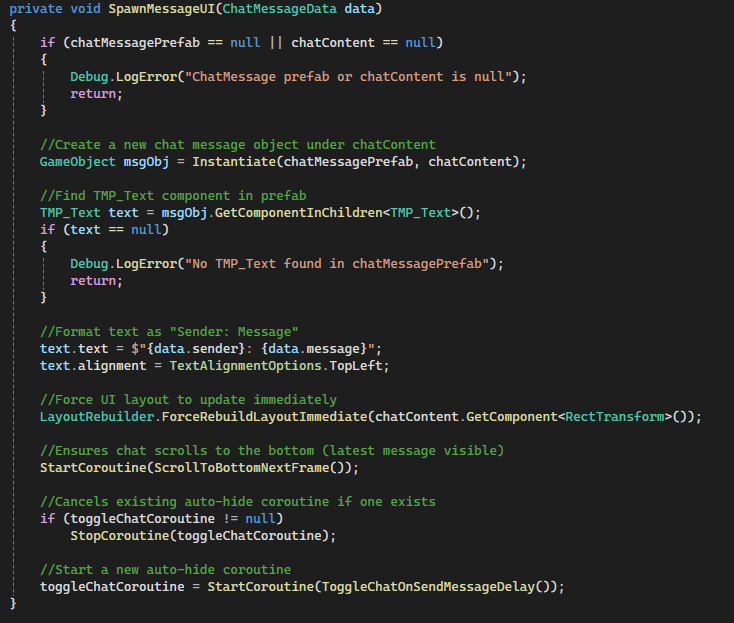Click the GameObject type declaration
Screen dimensions: 734x623
(x=76, y=161)
